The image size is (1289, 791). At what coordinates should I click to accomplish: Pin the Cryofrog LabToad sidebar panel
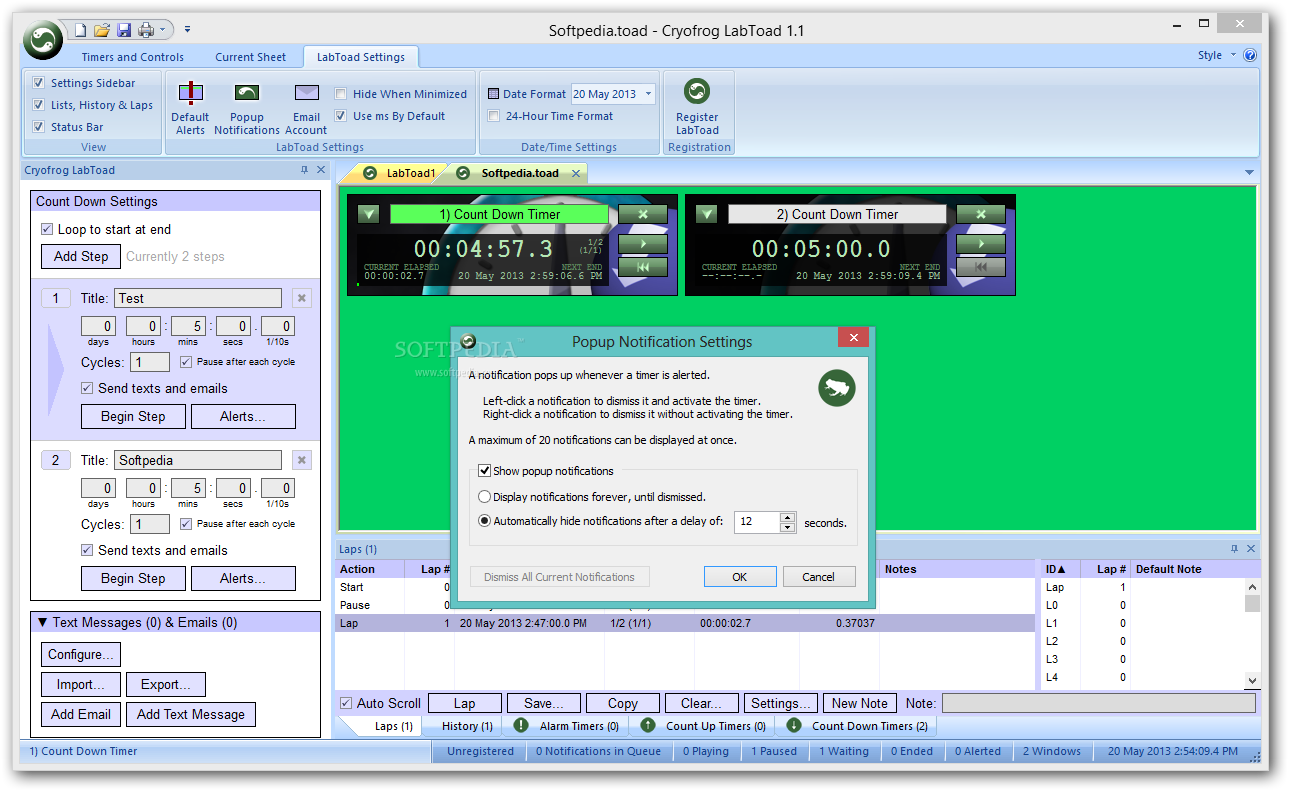click(305, 170)
